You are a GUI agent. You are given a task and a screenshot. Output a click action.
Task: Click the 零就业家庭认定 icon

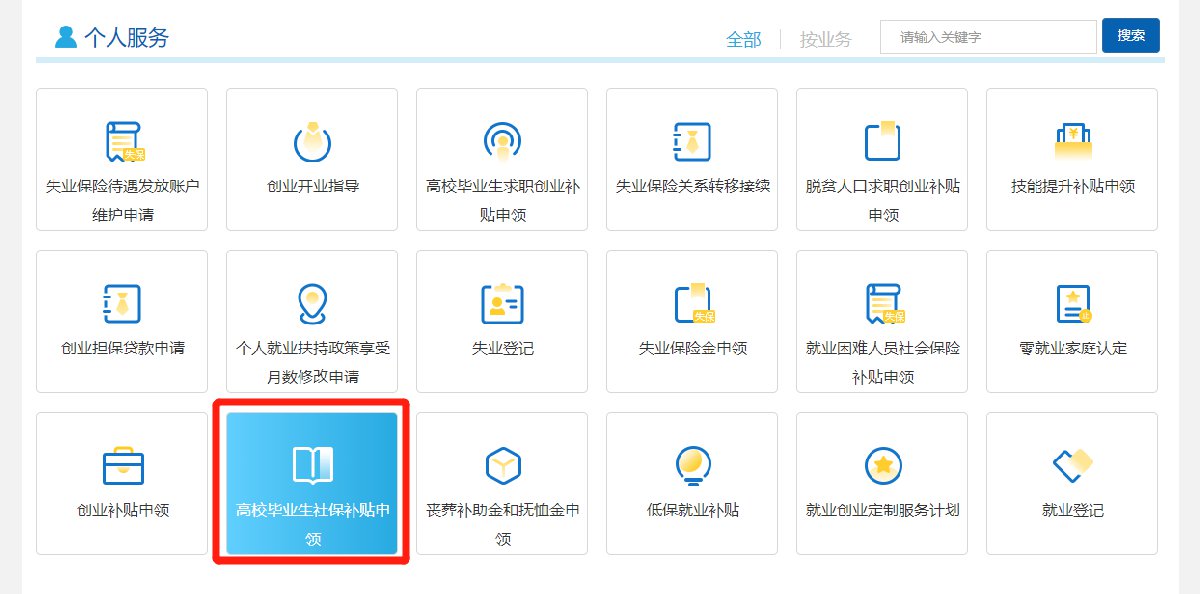tap(1072, 304)
